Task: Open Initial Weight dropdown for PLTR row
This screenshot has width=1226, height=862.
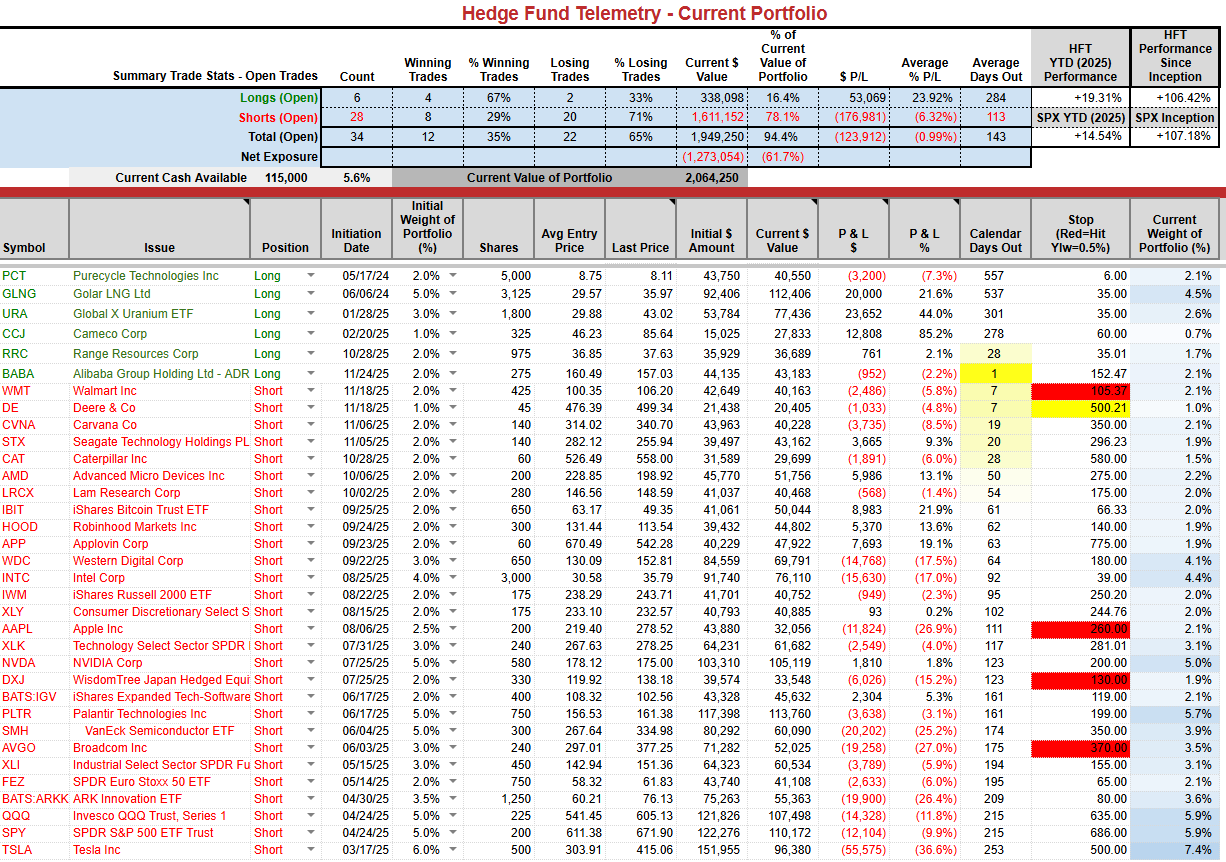Action: click(453, 714)
